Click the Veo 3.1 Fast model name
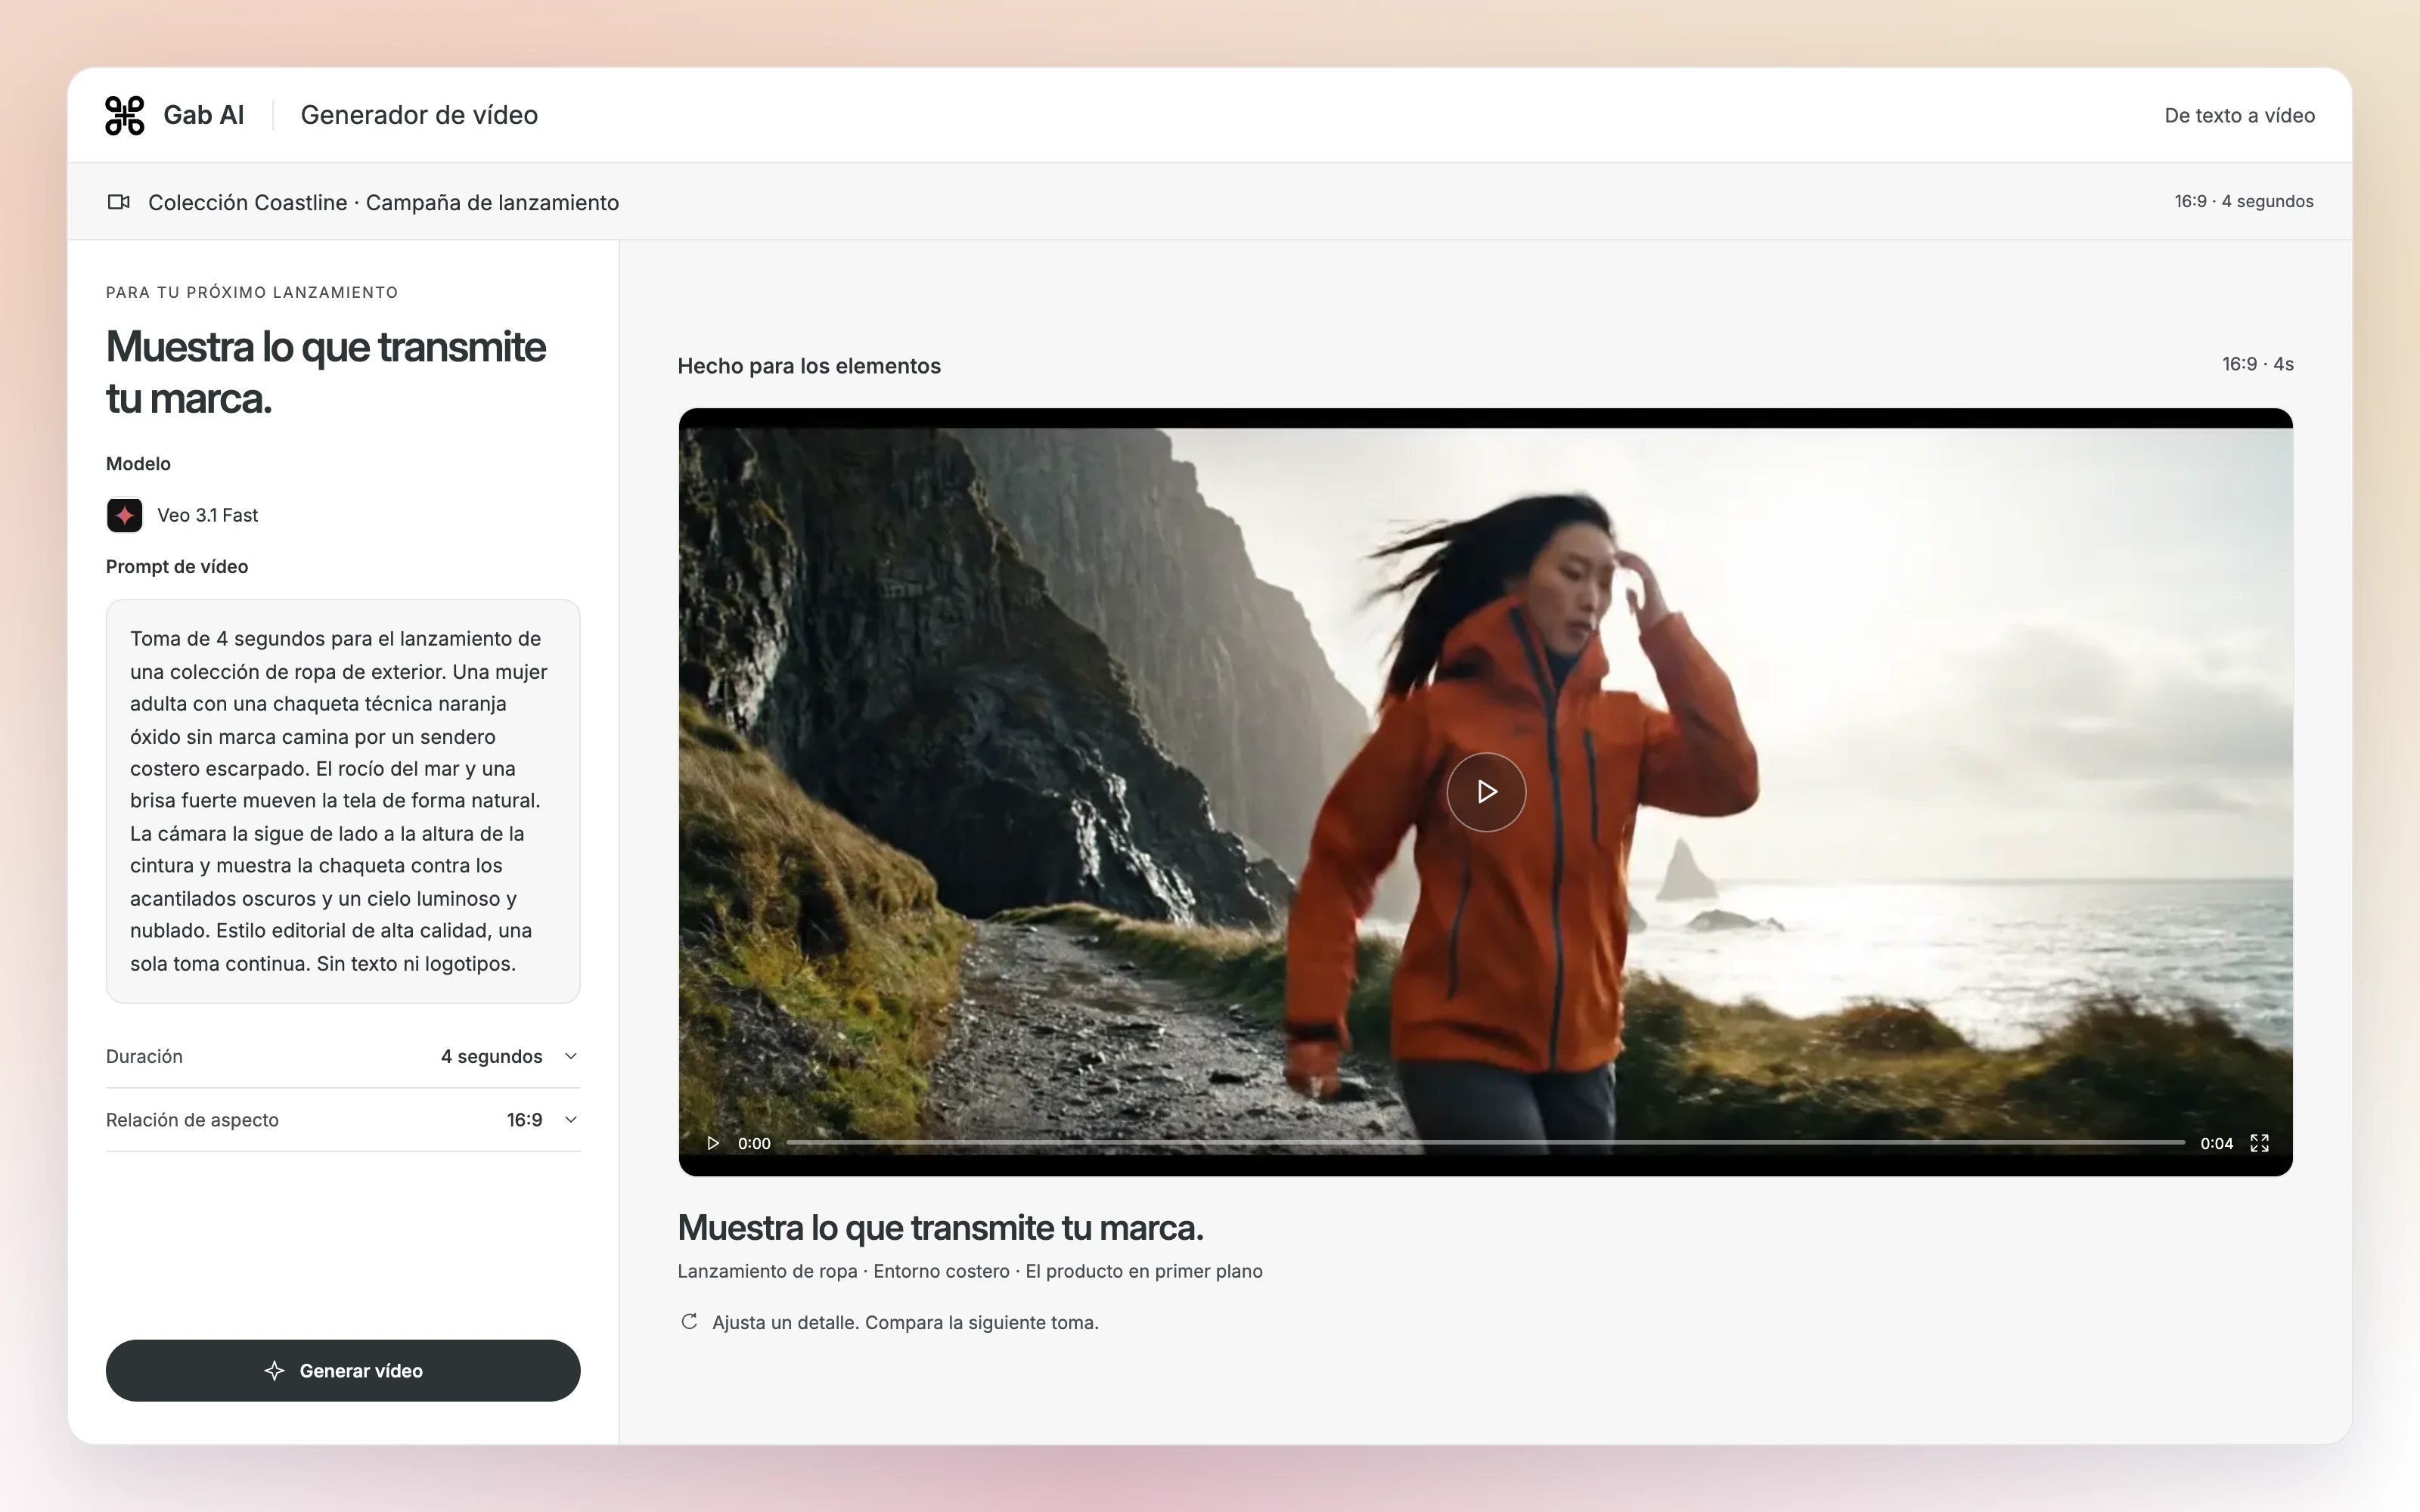This screenshot has height=1512, width=2420. pyautogui.click(x=208, y=515)
